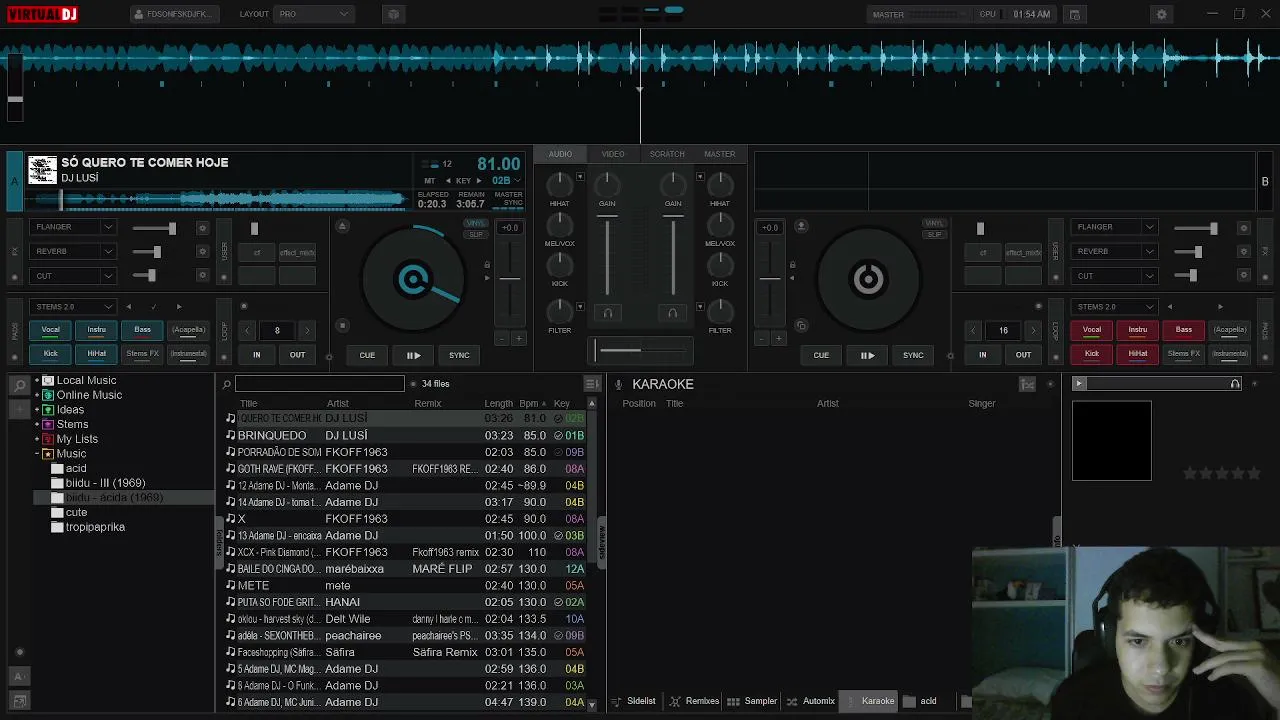Click the left deck pitch plus button

[518, 339]
